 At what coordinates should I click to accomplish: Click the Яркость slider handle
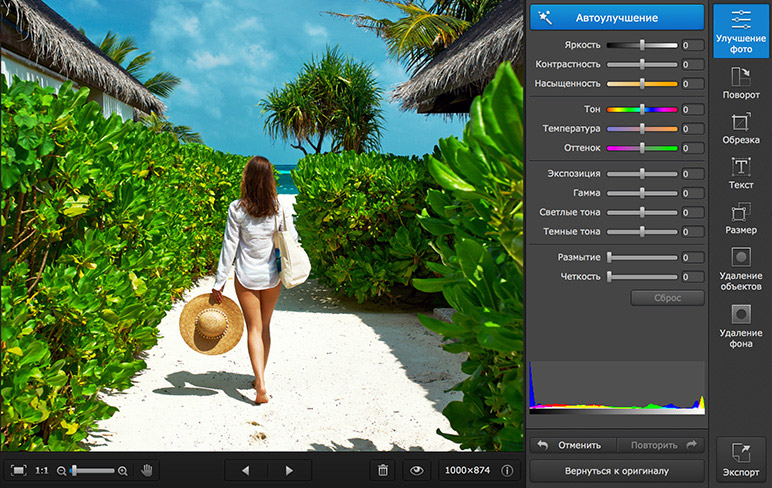point(643,45)
